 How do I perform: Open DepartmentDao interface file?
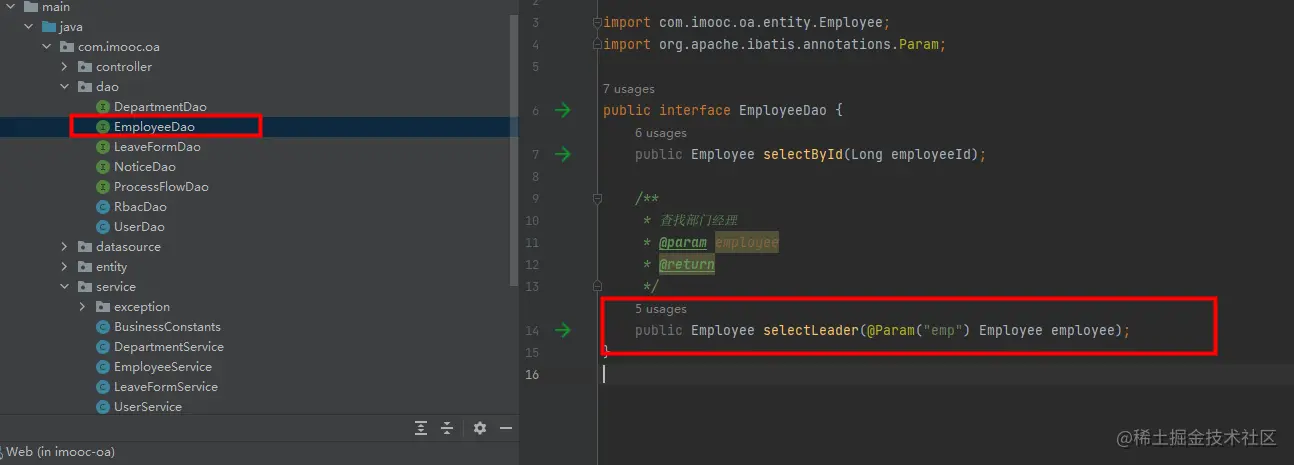(160, 107)
